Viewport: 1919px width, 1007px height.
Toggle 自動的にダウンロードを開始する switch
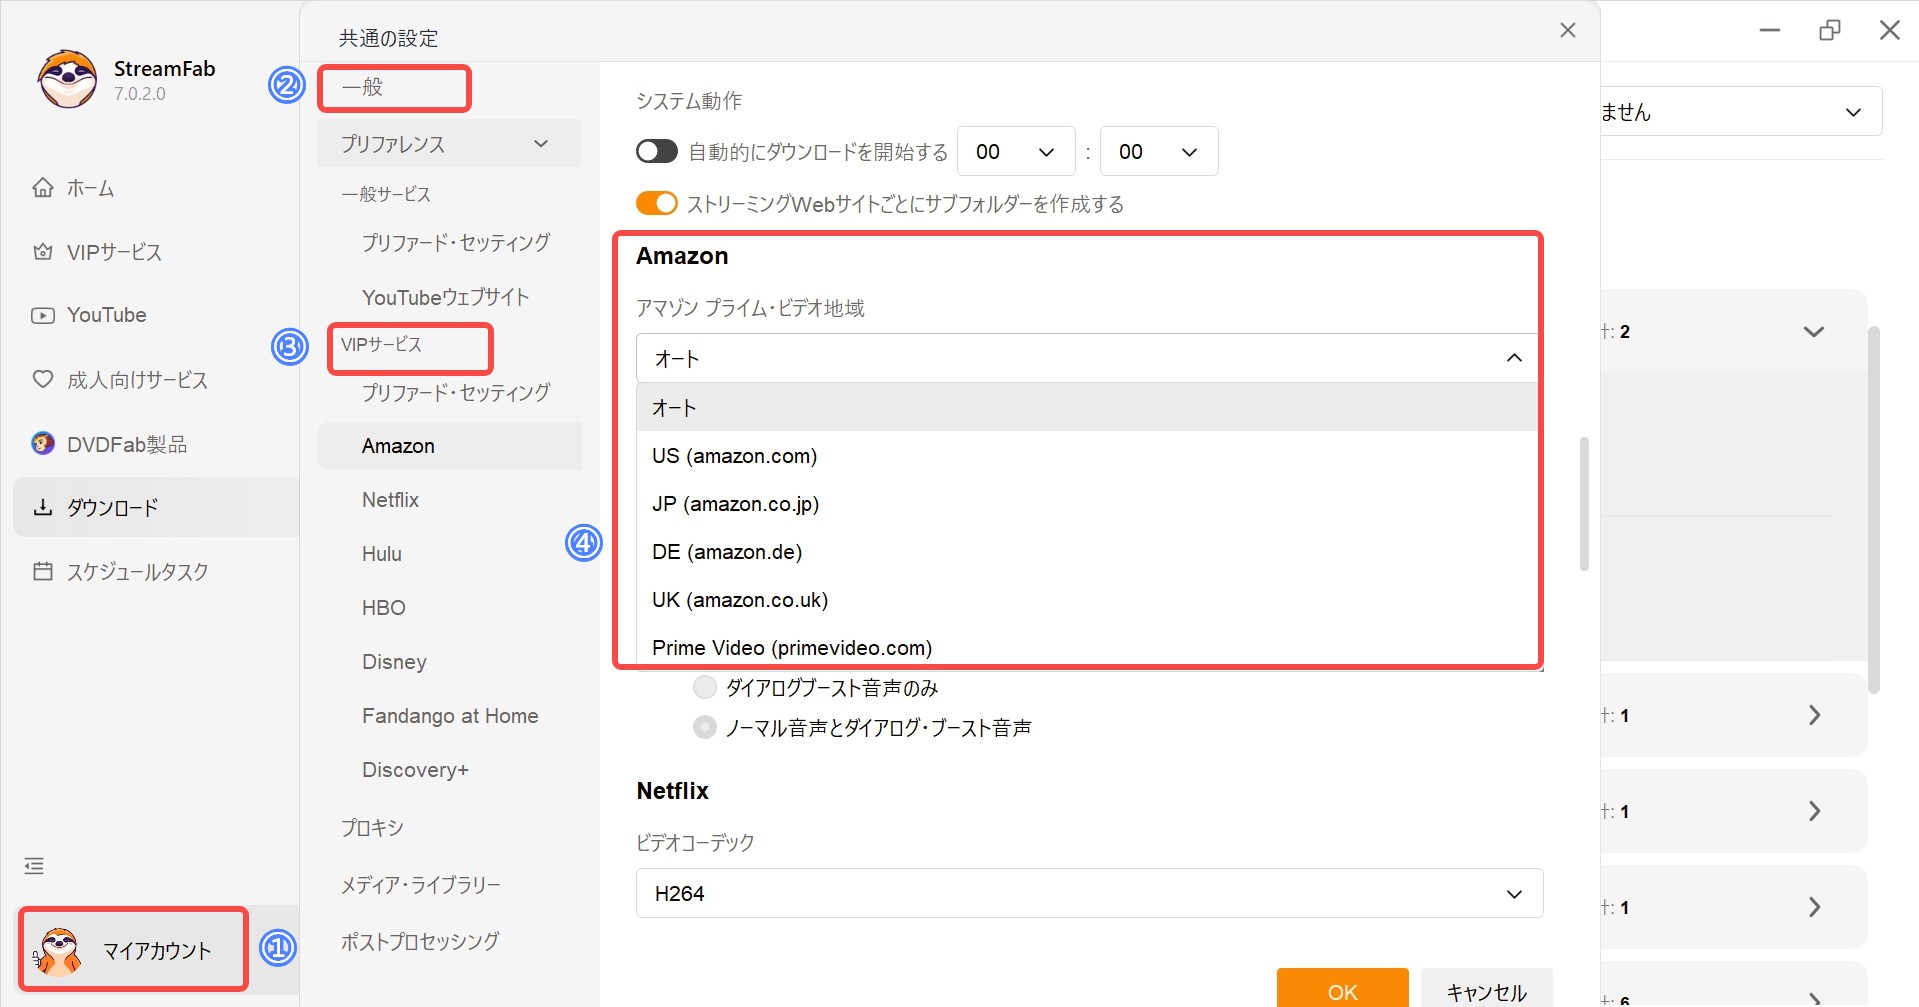[x=657, y=151]
